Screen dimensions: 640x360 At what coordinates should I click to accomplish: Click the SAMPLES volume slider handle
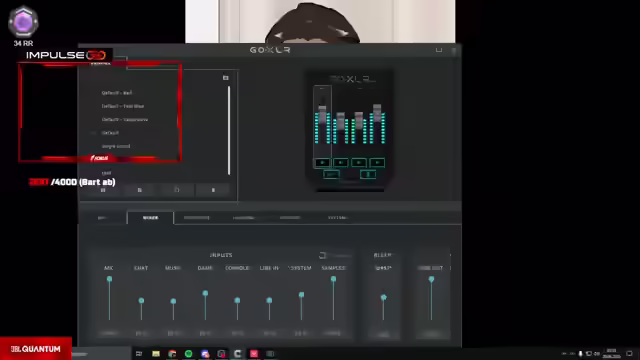[x=333, y=279]
